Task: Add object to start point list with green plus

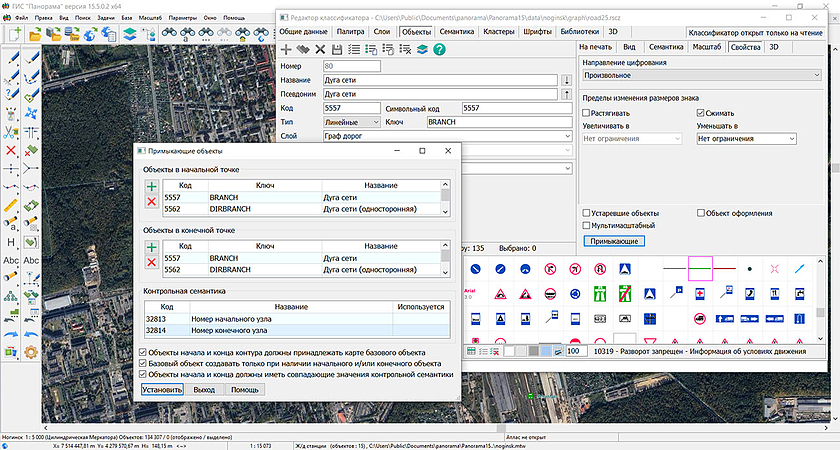Action: 151,186
